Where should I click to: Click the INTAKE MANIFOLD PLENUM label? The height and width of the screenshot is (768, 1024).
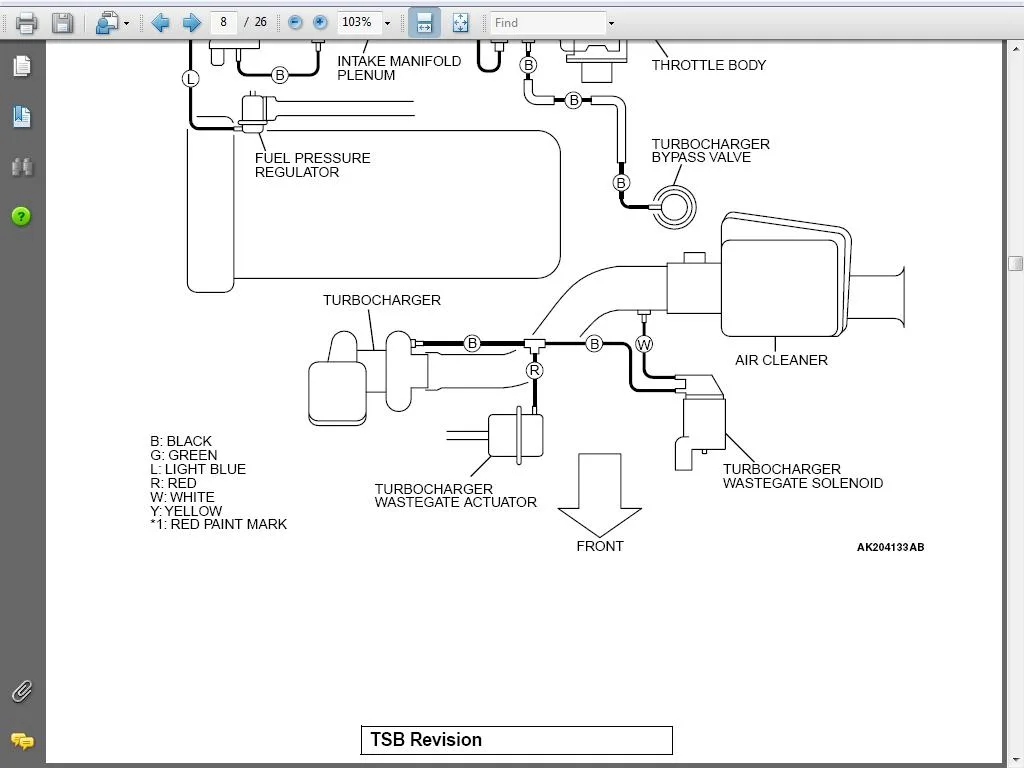tap(399, 68)
